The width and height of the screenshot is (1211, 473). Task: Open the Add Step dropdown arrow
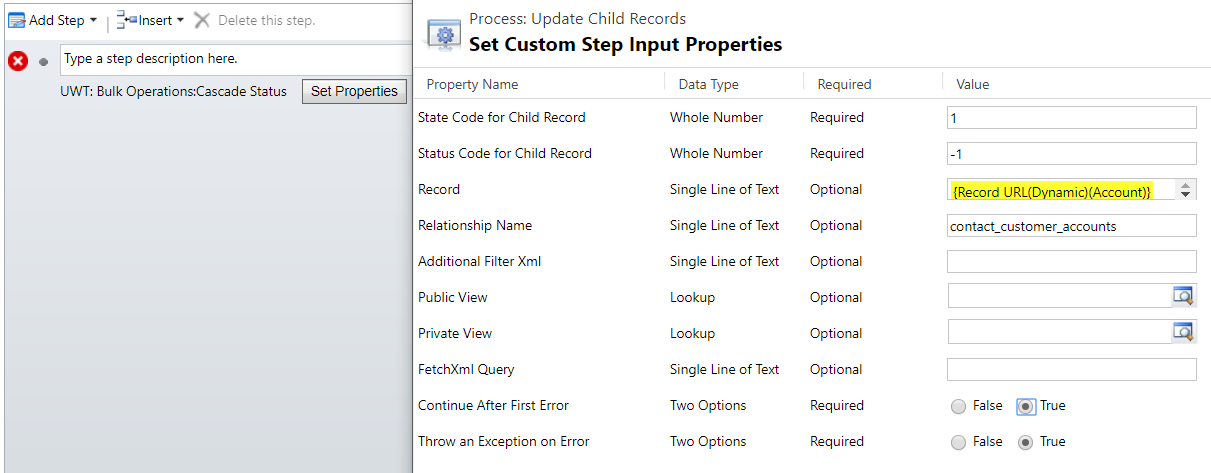(x=93, y=20)
